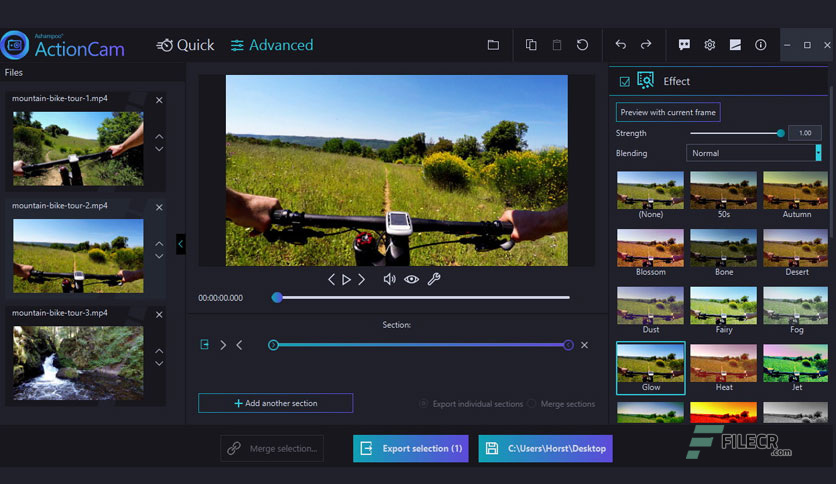Move mountain-bike-tour-2.mp4 down
Viewport: 836px width, 484px height.
coord(159,256)
